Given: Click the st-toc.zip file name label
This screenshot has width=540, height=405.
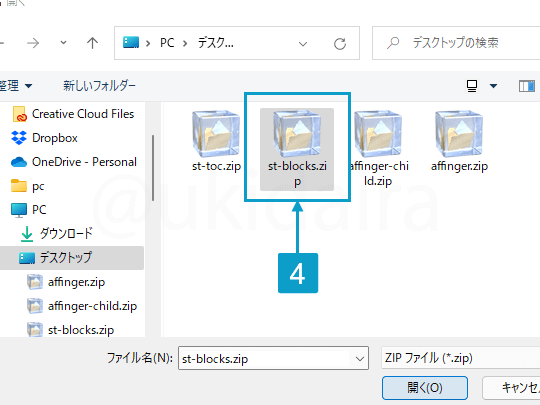Looking at the screenshot, I should (216, 166).
